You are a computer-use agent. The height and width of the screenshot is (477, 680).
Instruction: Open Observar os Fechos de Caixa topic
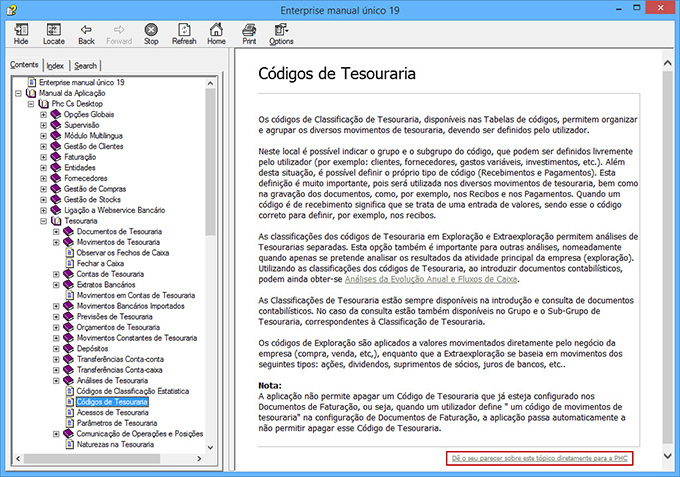[123, 253]
